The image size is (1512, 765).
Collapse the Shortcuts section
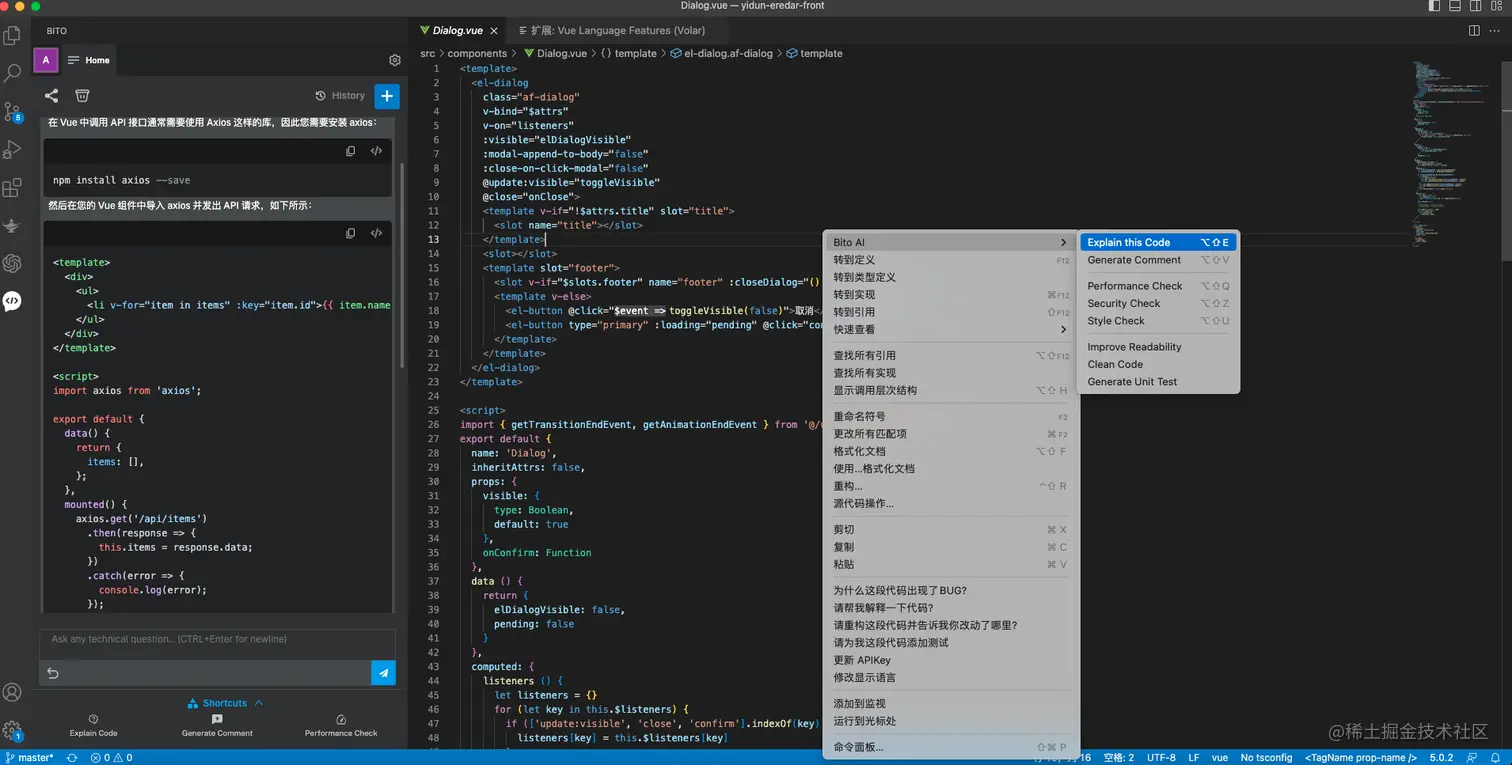pos(226,703)
